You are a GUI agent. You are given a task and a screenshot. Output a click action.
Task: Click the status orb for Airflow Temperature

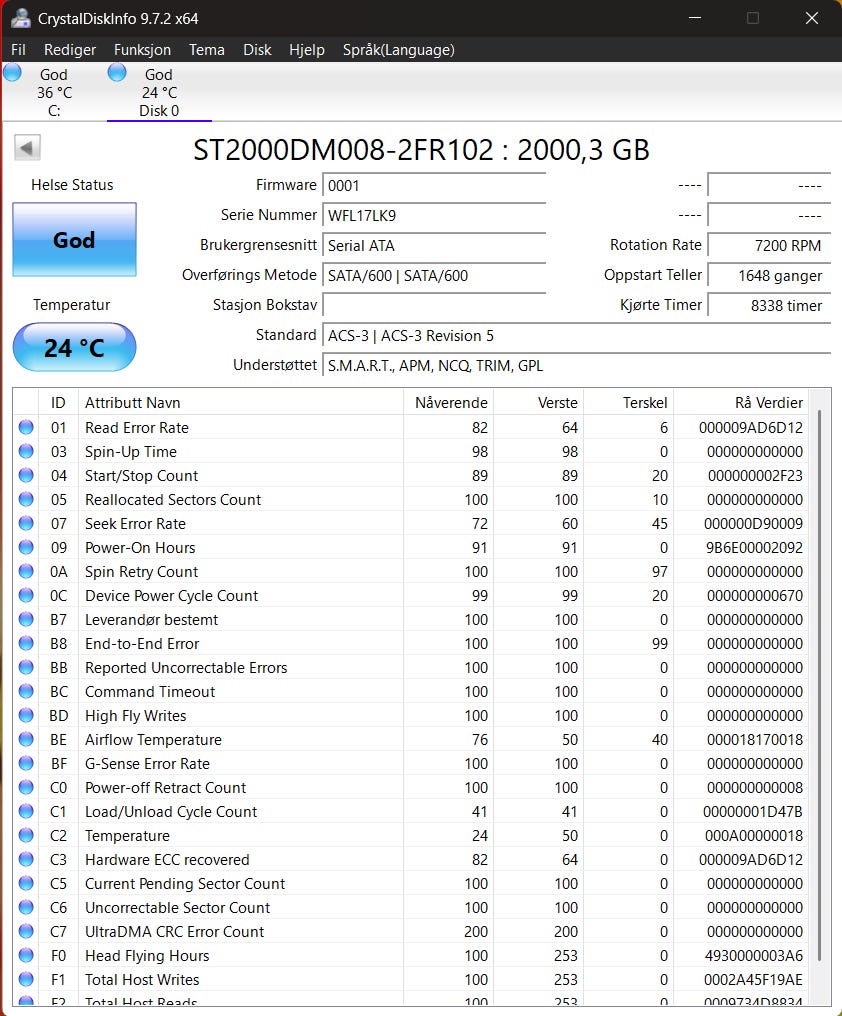[x=26, y=739]
